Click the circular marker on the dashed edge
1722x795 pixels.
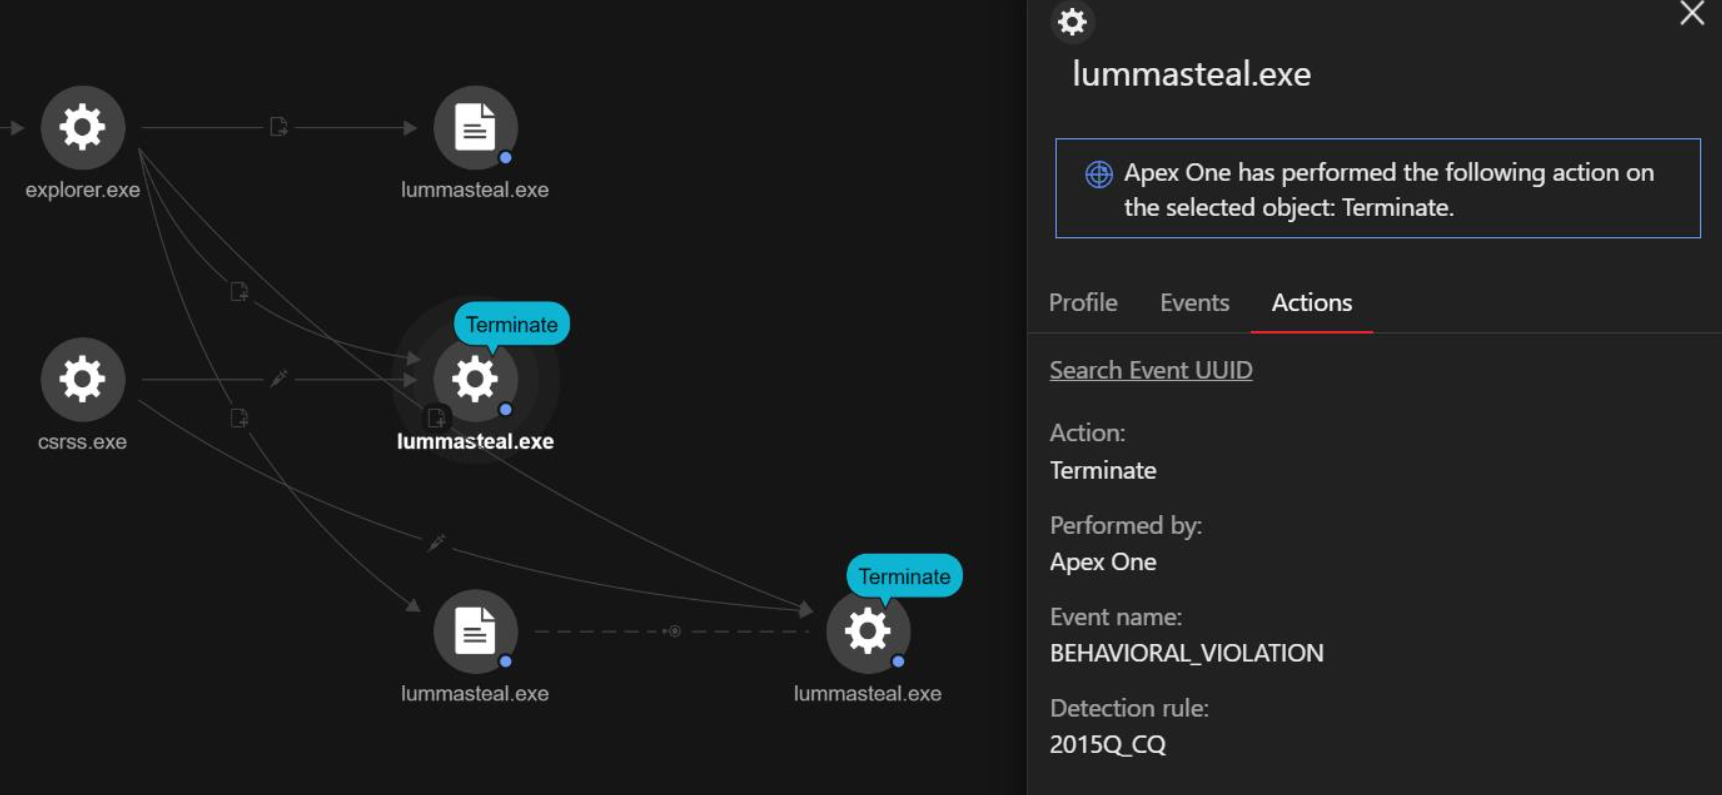[x=674, y=631]
